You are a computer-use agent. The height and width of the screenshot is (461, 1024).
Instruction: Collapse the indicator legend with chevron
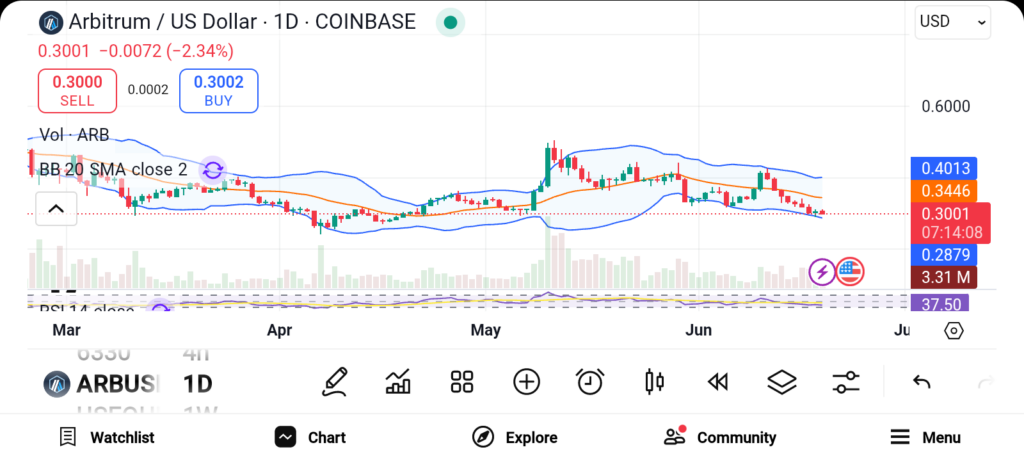(x=56, y=209)
